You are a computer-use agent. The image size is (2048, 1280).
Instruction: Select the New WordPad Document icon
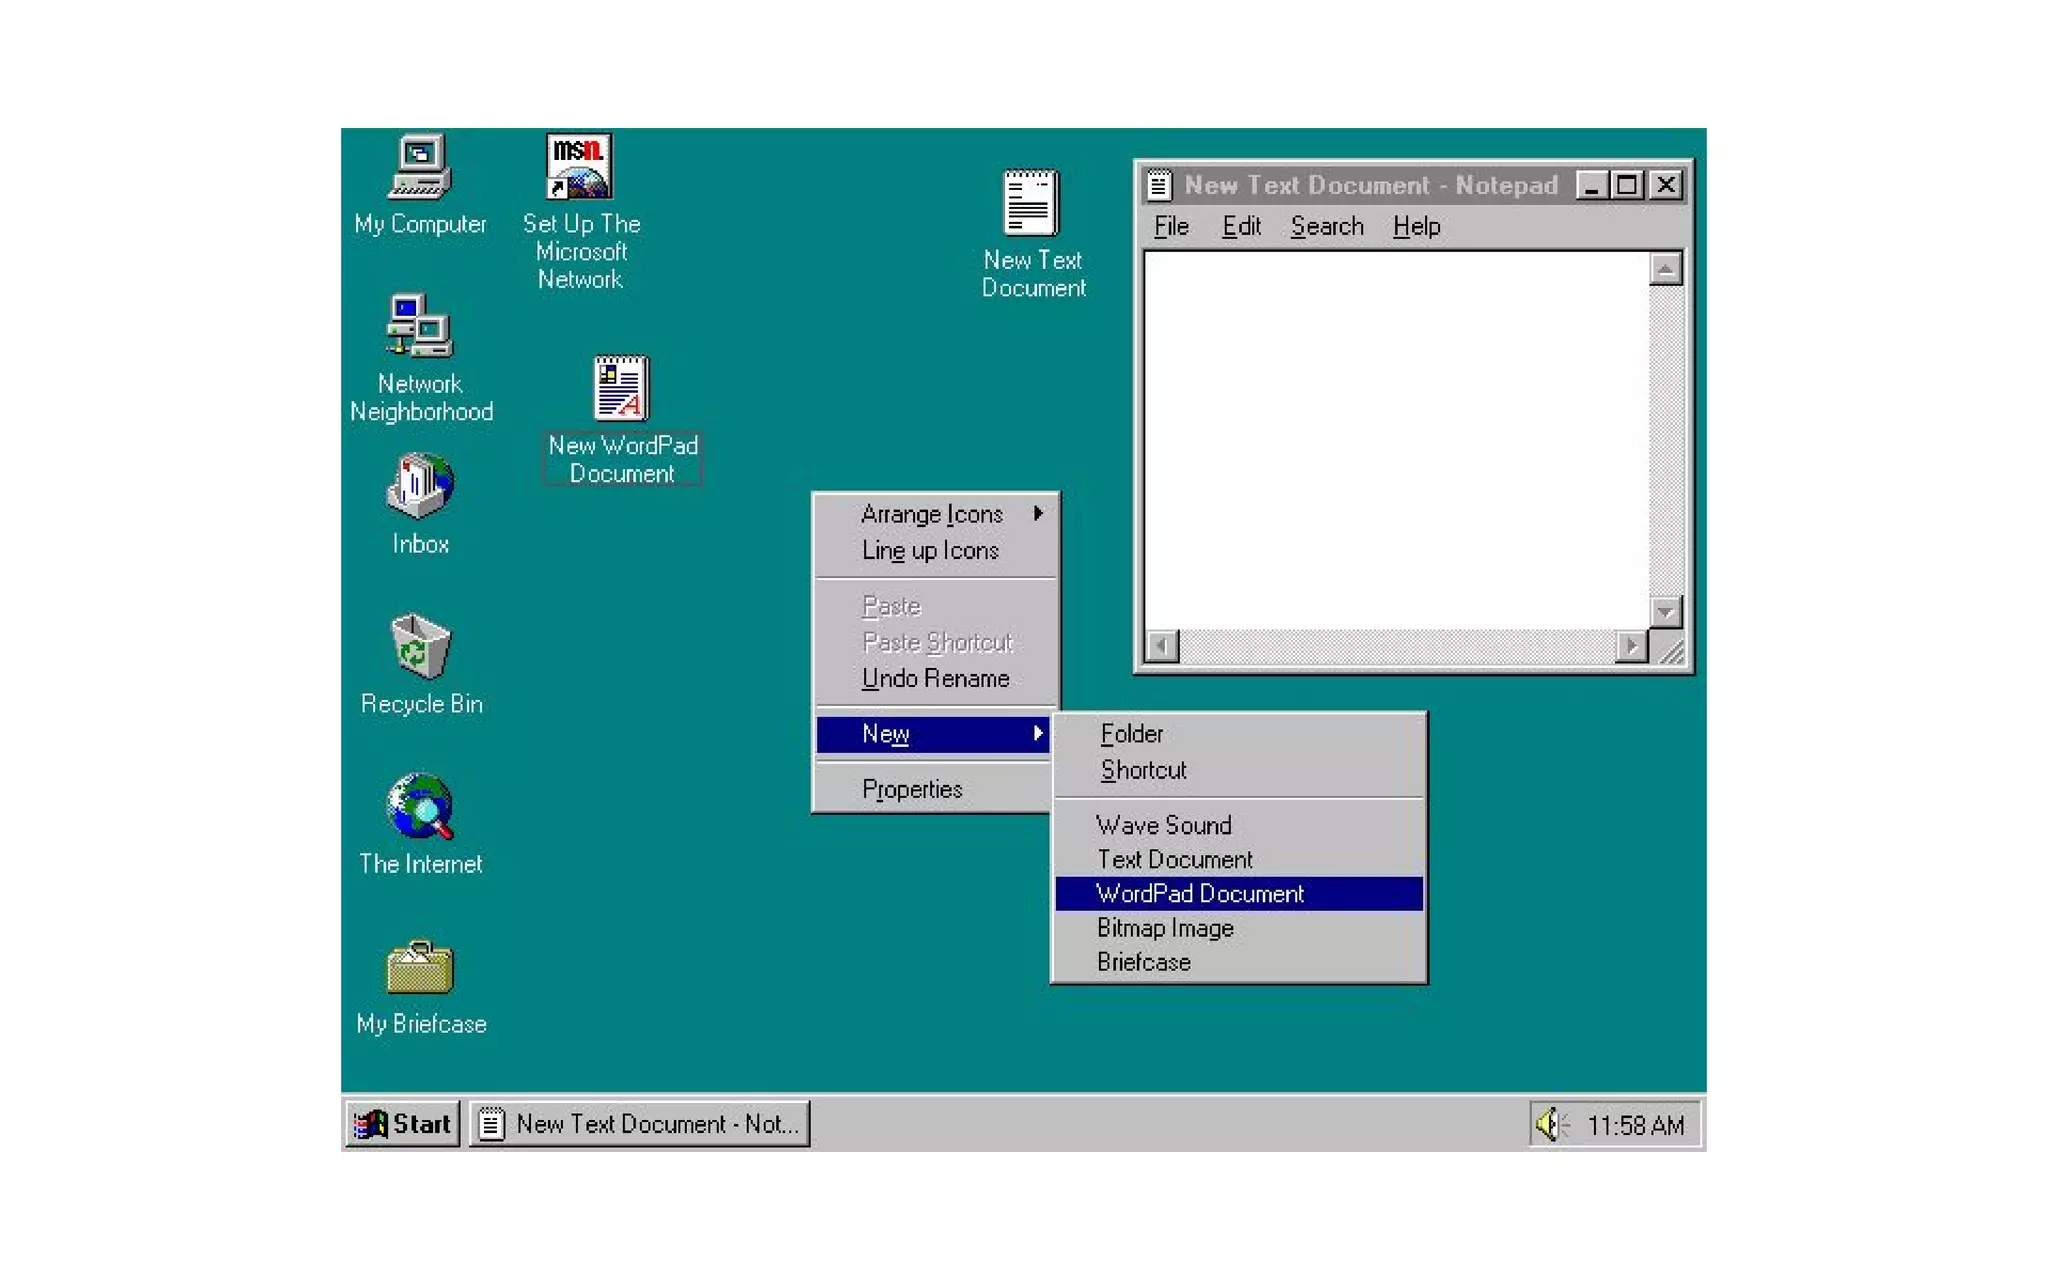coord(621,388)
